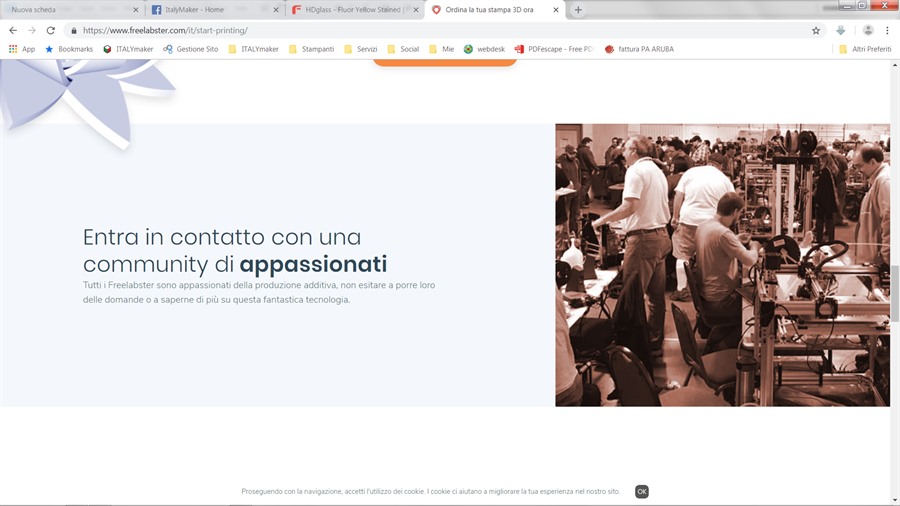900x506 pixels.
Task: Reload the current page
Action: coord(51,30)
